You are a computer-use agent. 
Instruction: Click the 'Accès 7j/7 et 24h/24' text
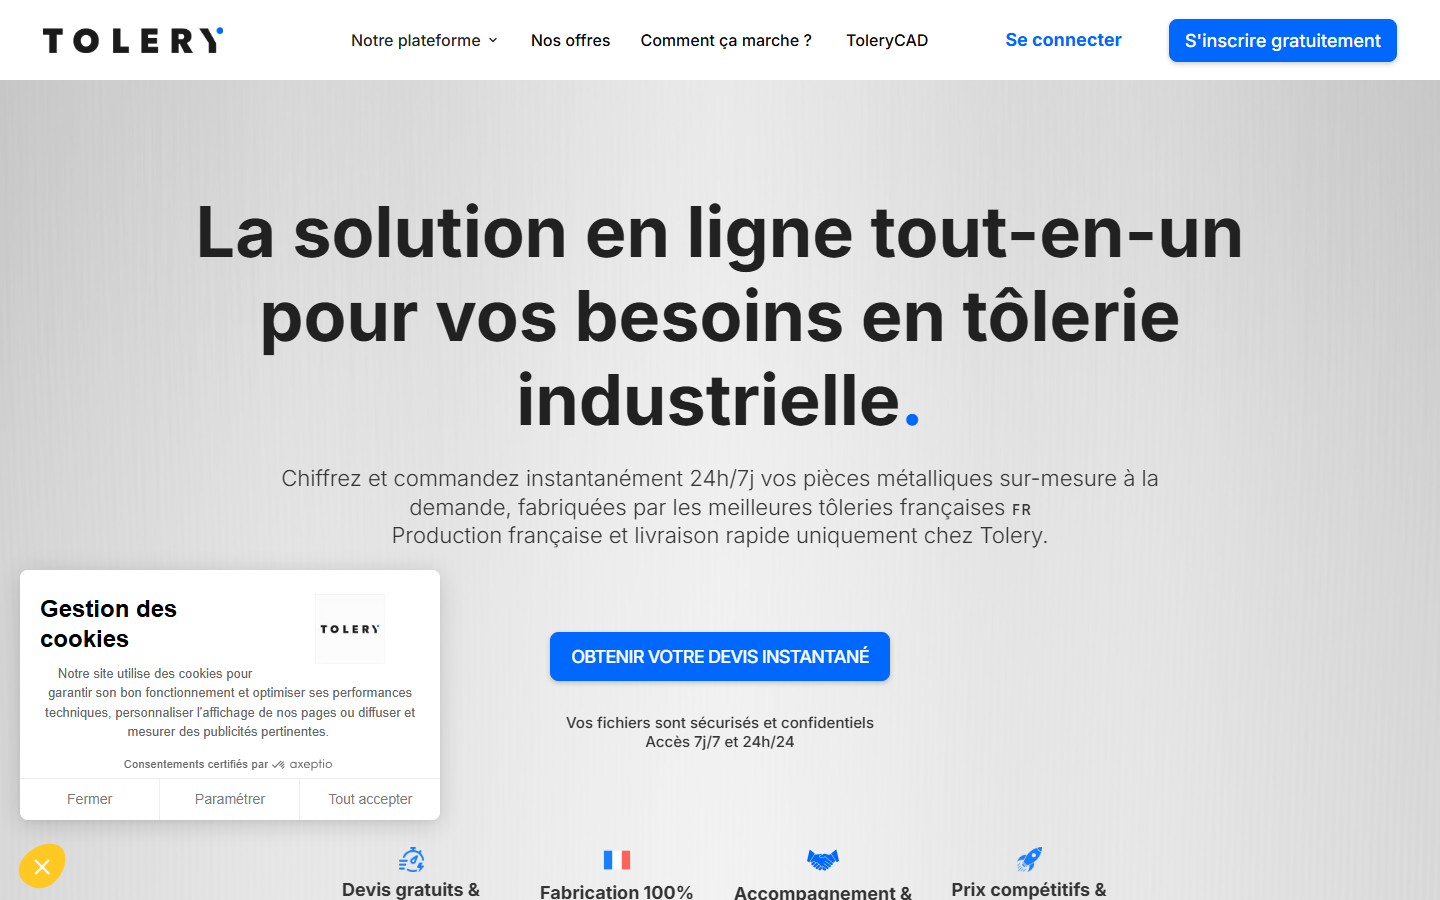tap(720, 742)
